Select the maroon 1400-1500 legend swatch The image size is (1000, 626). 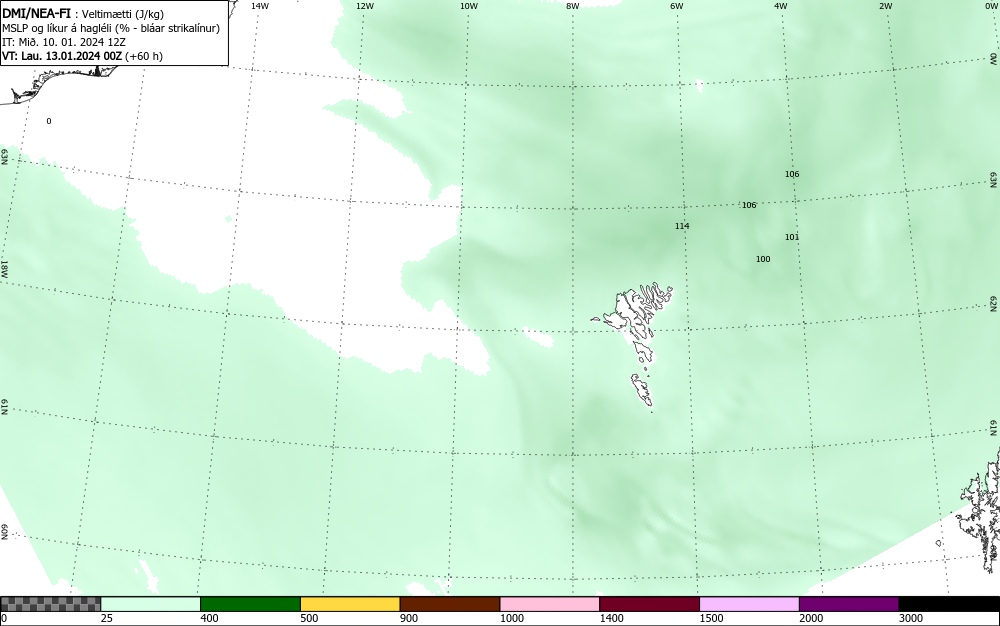649,604
